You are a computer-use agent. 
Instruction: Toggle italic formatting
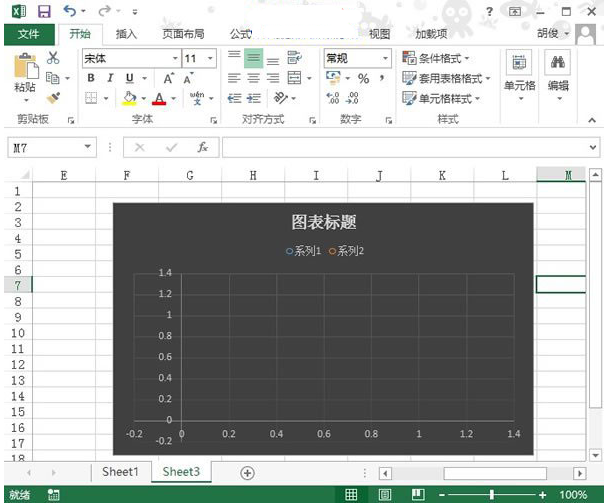tap(111, 78)
